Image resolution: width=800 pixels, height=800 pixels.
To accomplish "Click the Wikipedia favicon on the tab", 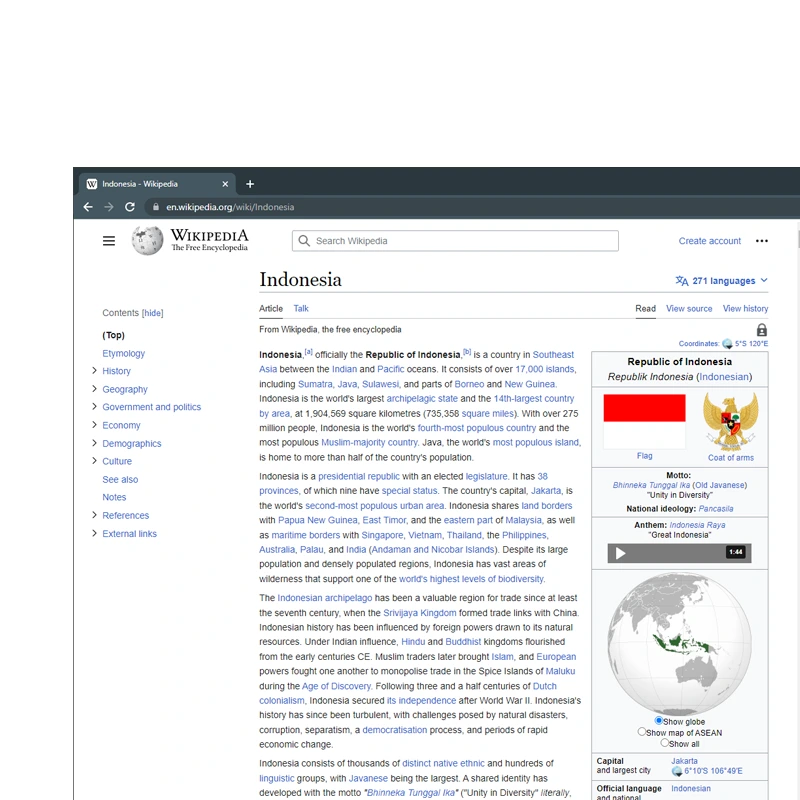I will click(92, 184).
